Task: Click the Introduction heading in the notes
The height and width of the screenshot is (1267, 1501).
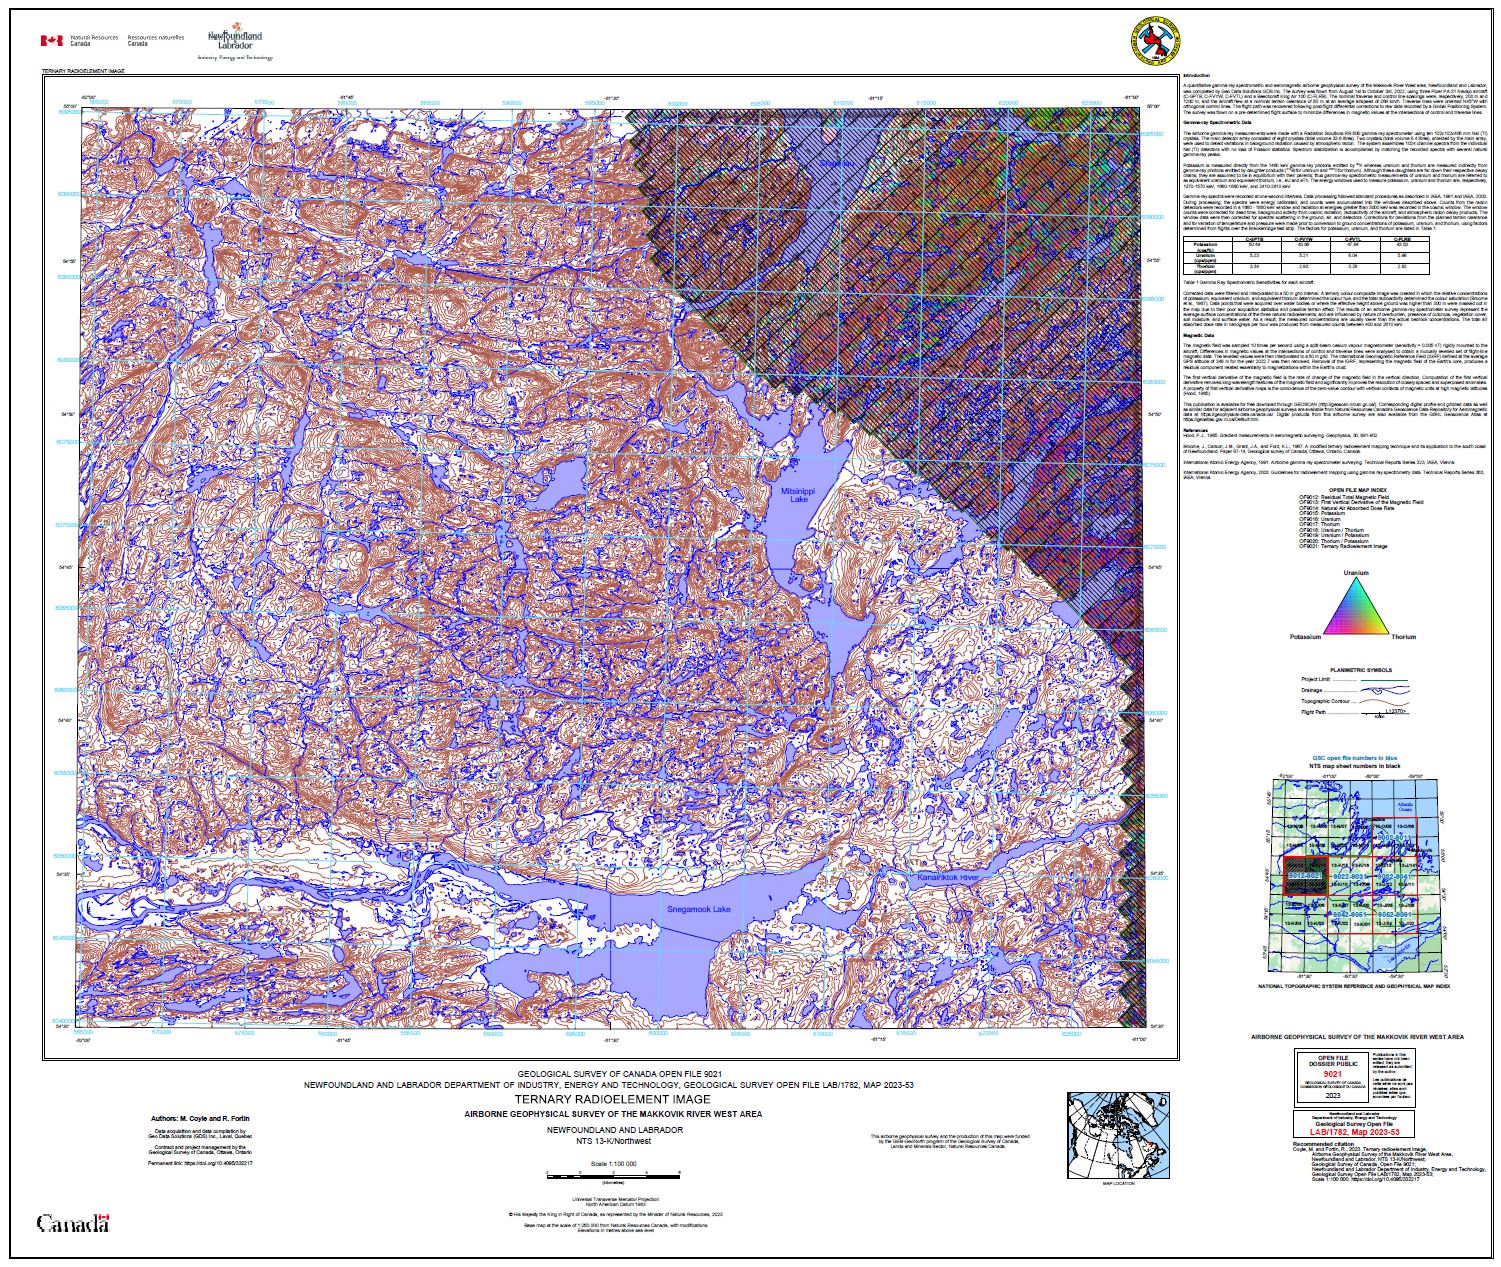Action: click(1196, 76)
